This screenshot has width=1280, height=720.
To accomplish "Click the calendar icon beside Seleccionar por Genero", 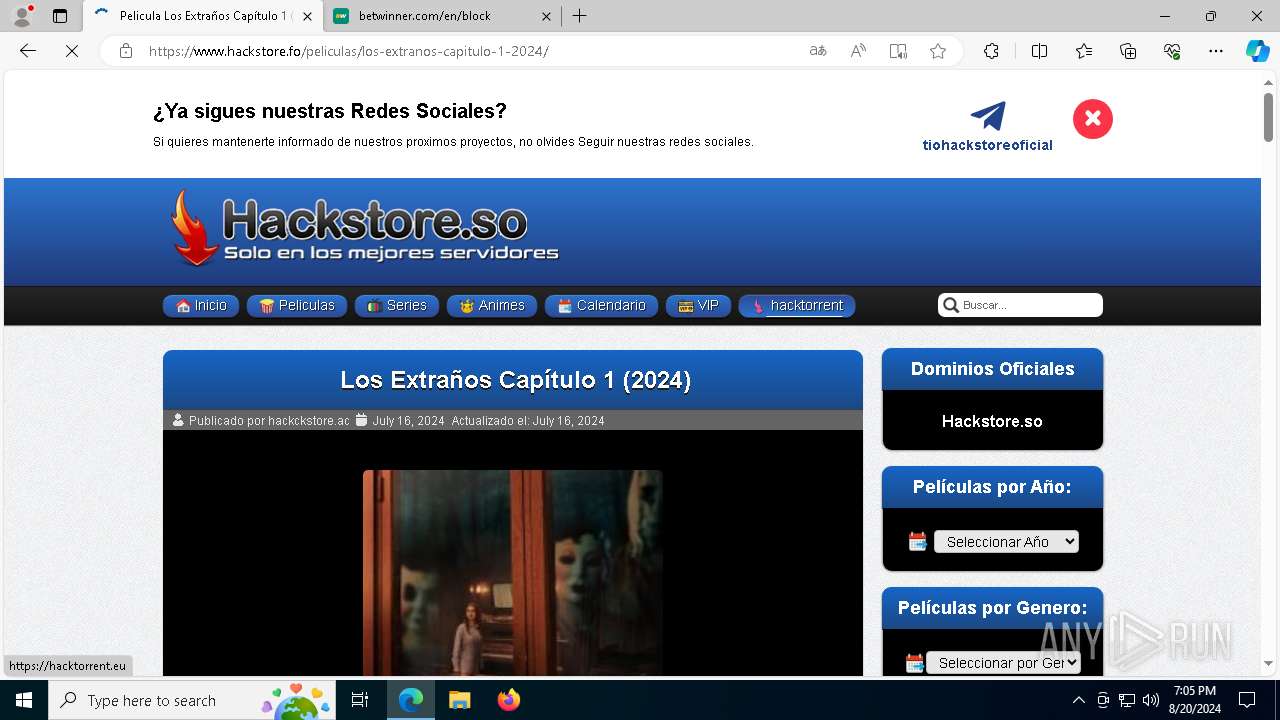I will [914, 663].
